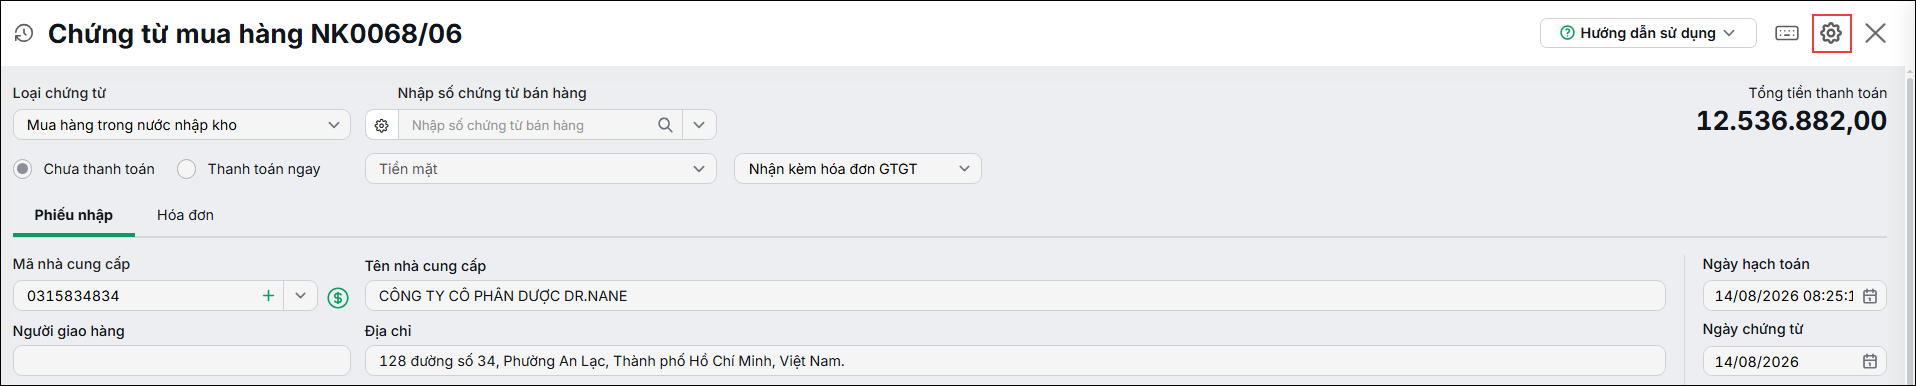Switch to Hóa đơn tab
Viewport: 1916px width, 386px height.
(185, 215)
